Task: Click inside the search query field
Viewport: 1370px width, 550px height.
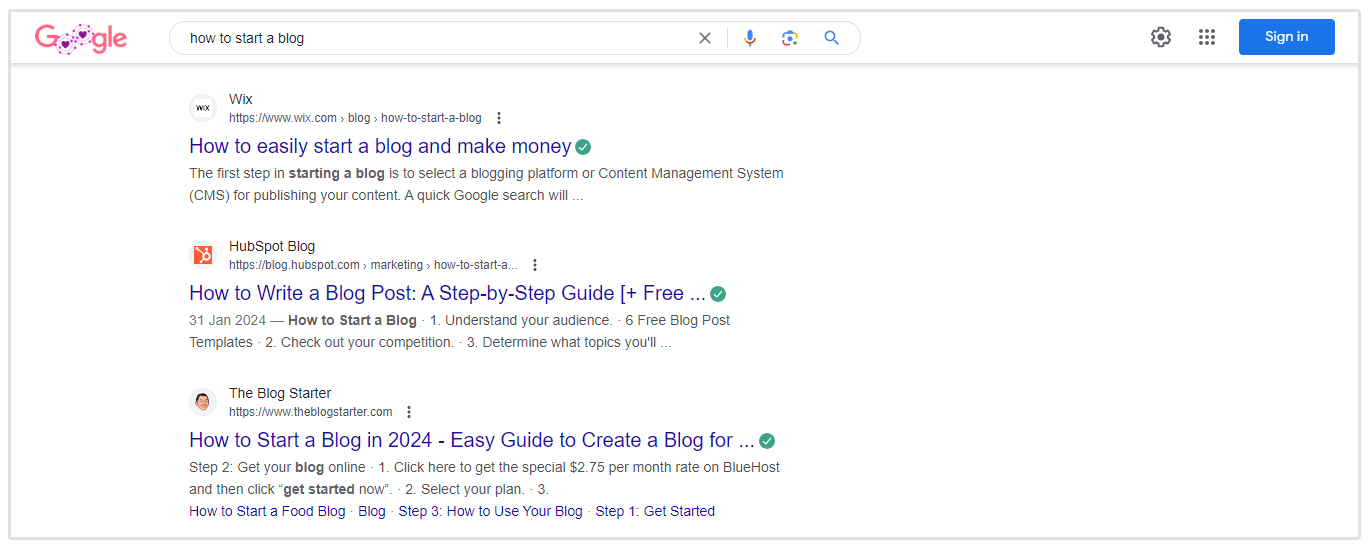Action: point(430,38)
